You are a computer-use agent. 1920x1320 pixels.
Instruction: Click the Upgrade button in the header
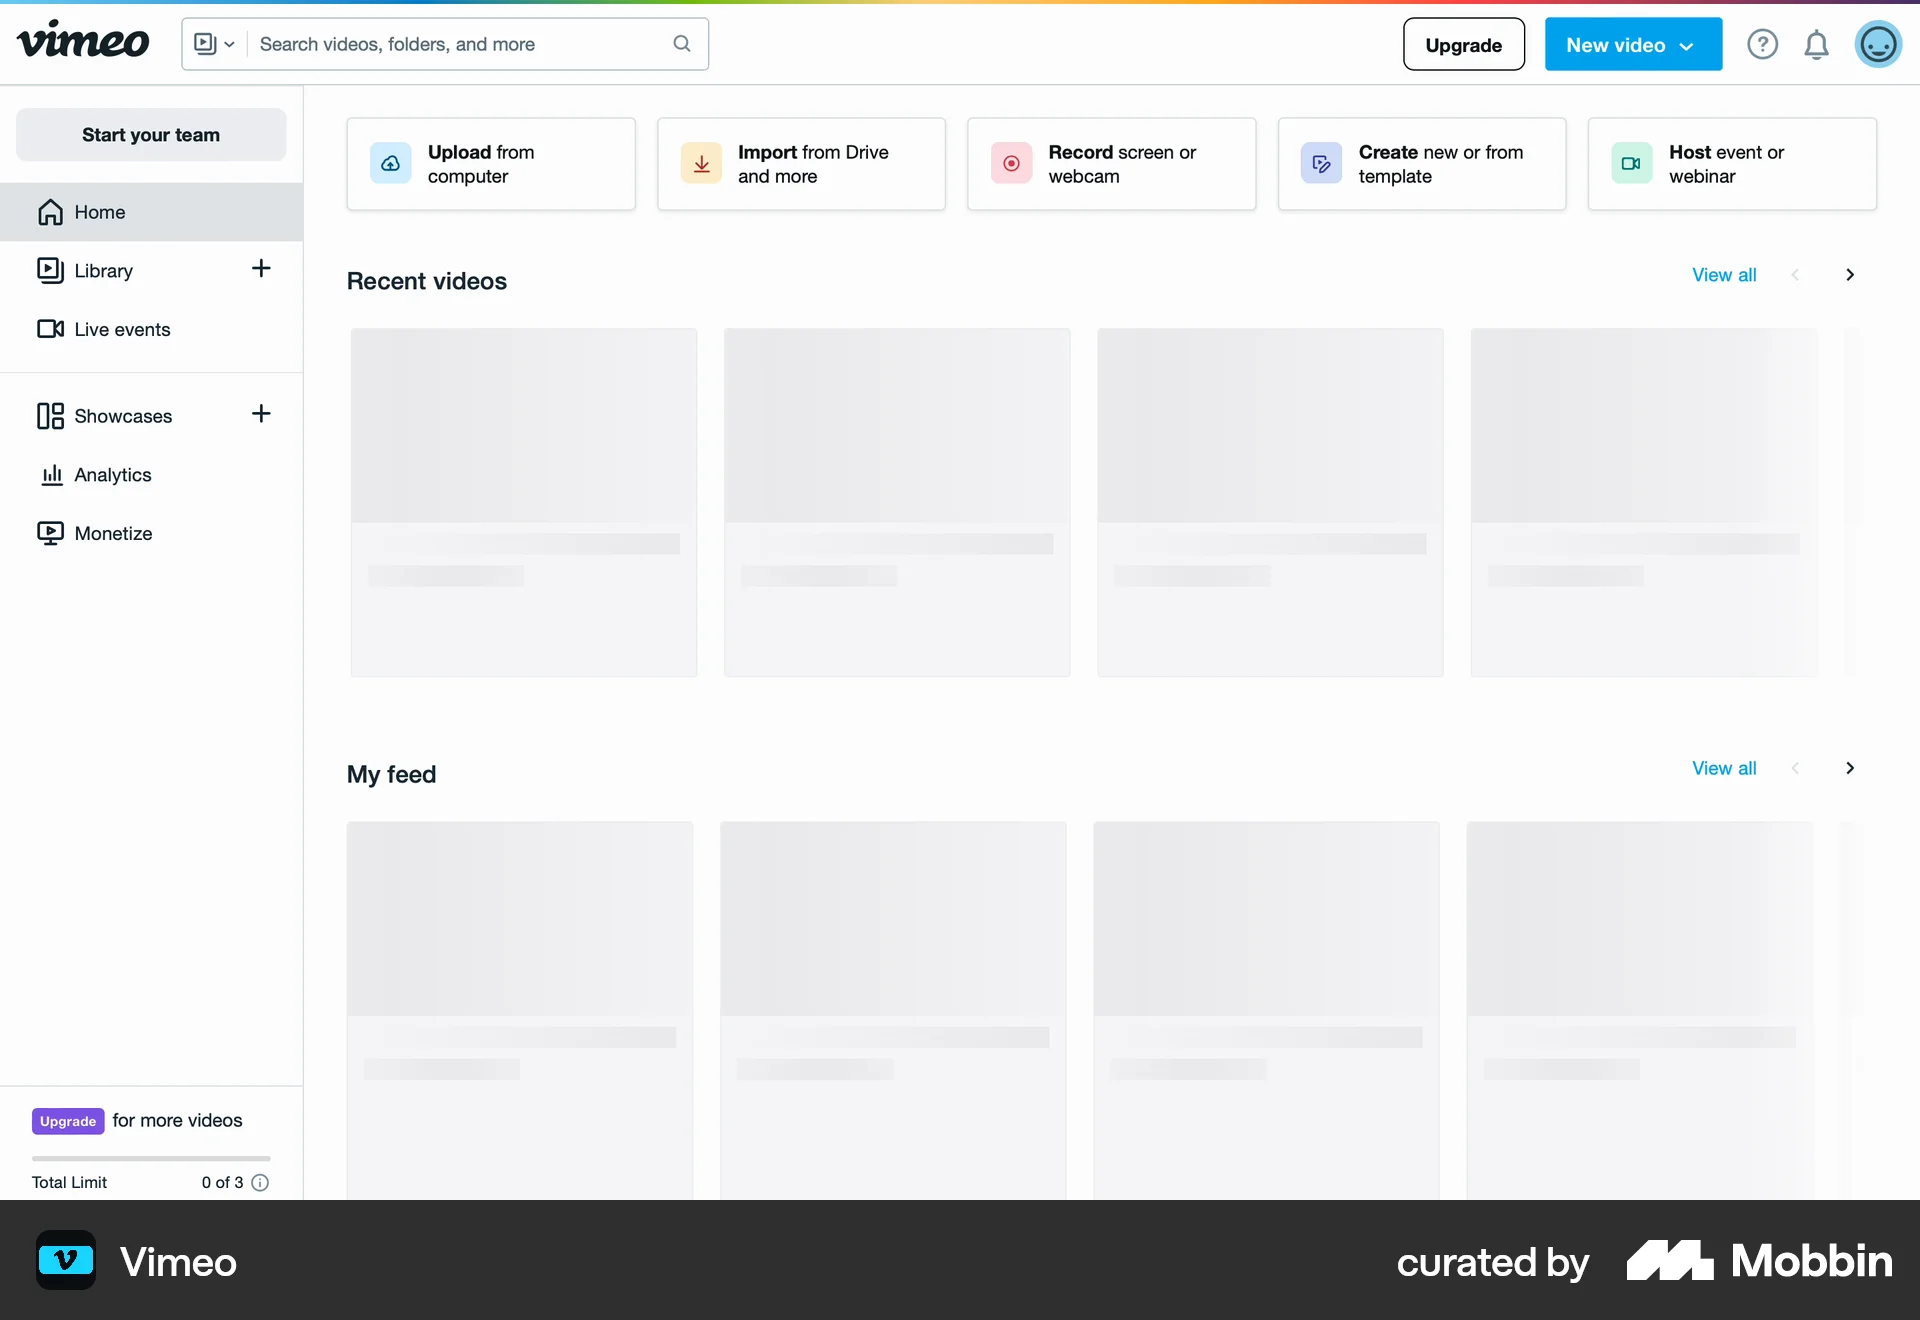point(1463,44)
